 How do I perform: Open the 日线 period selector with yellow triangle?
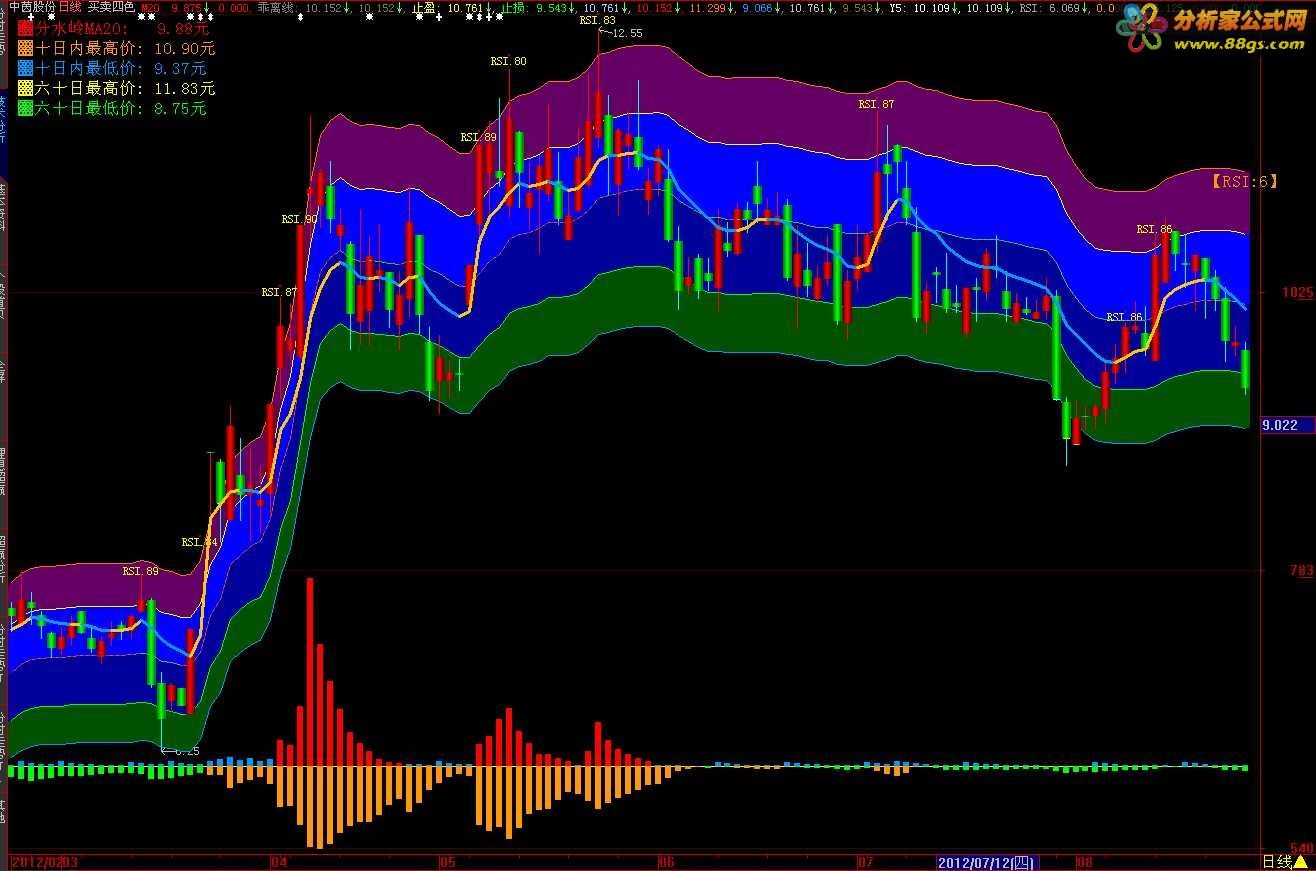(x=1285, y=861)
